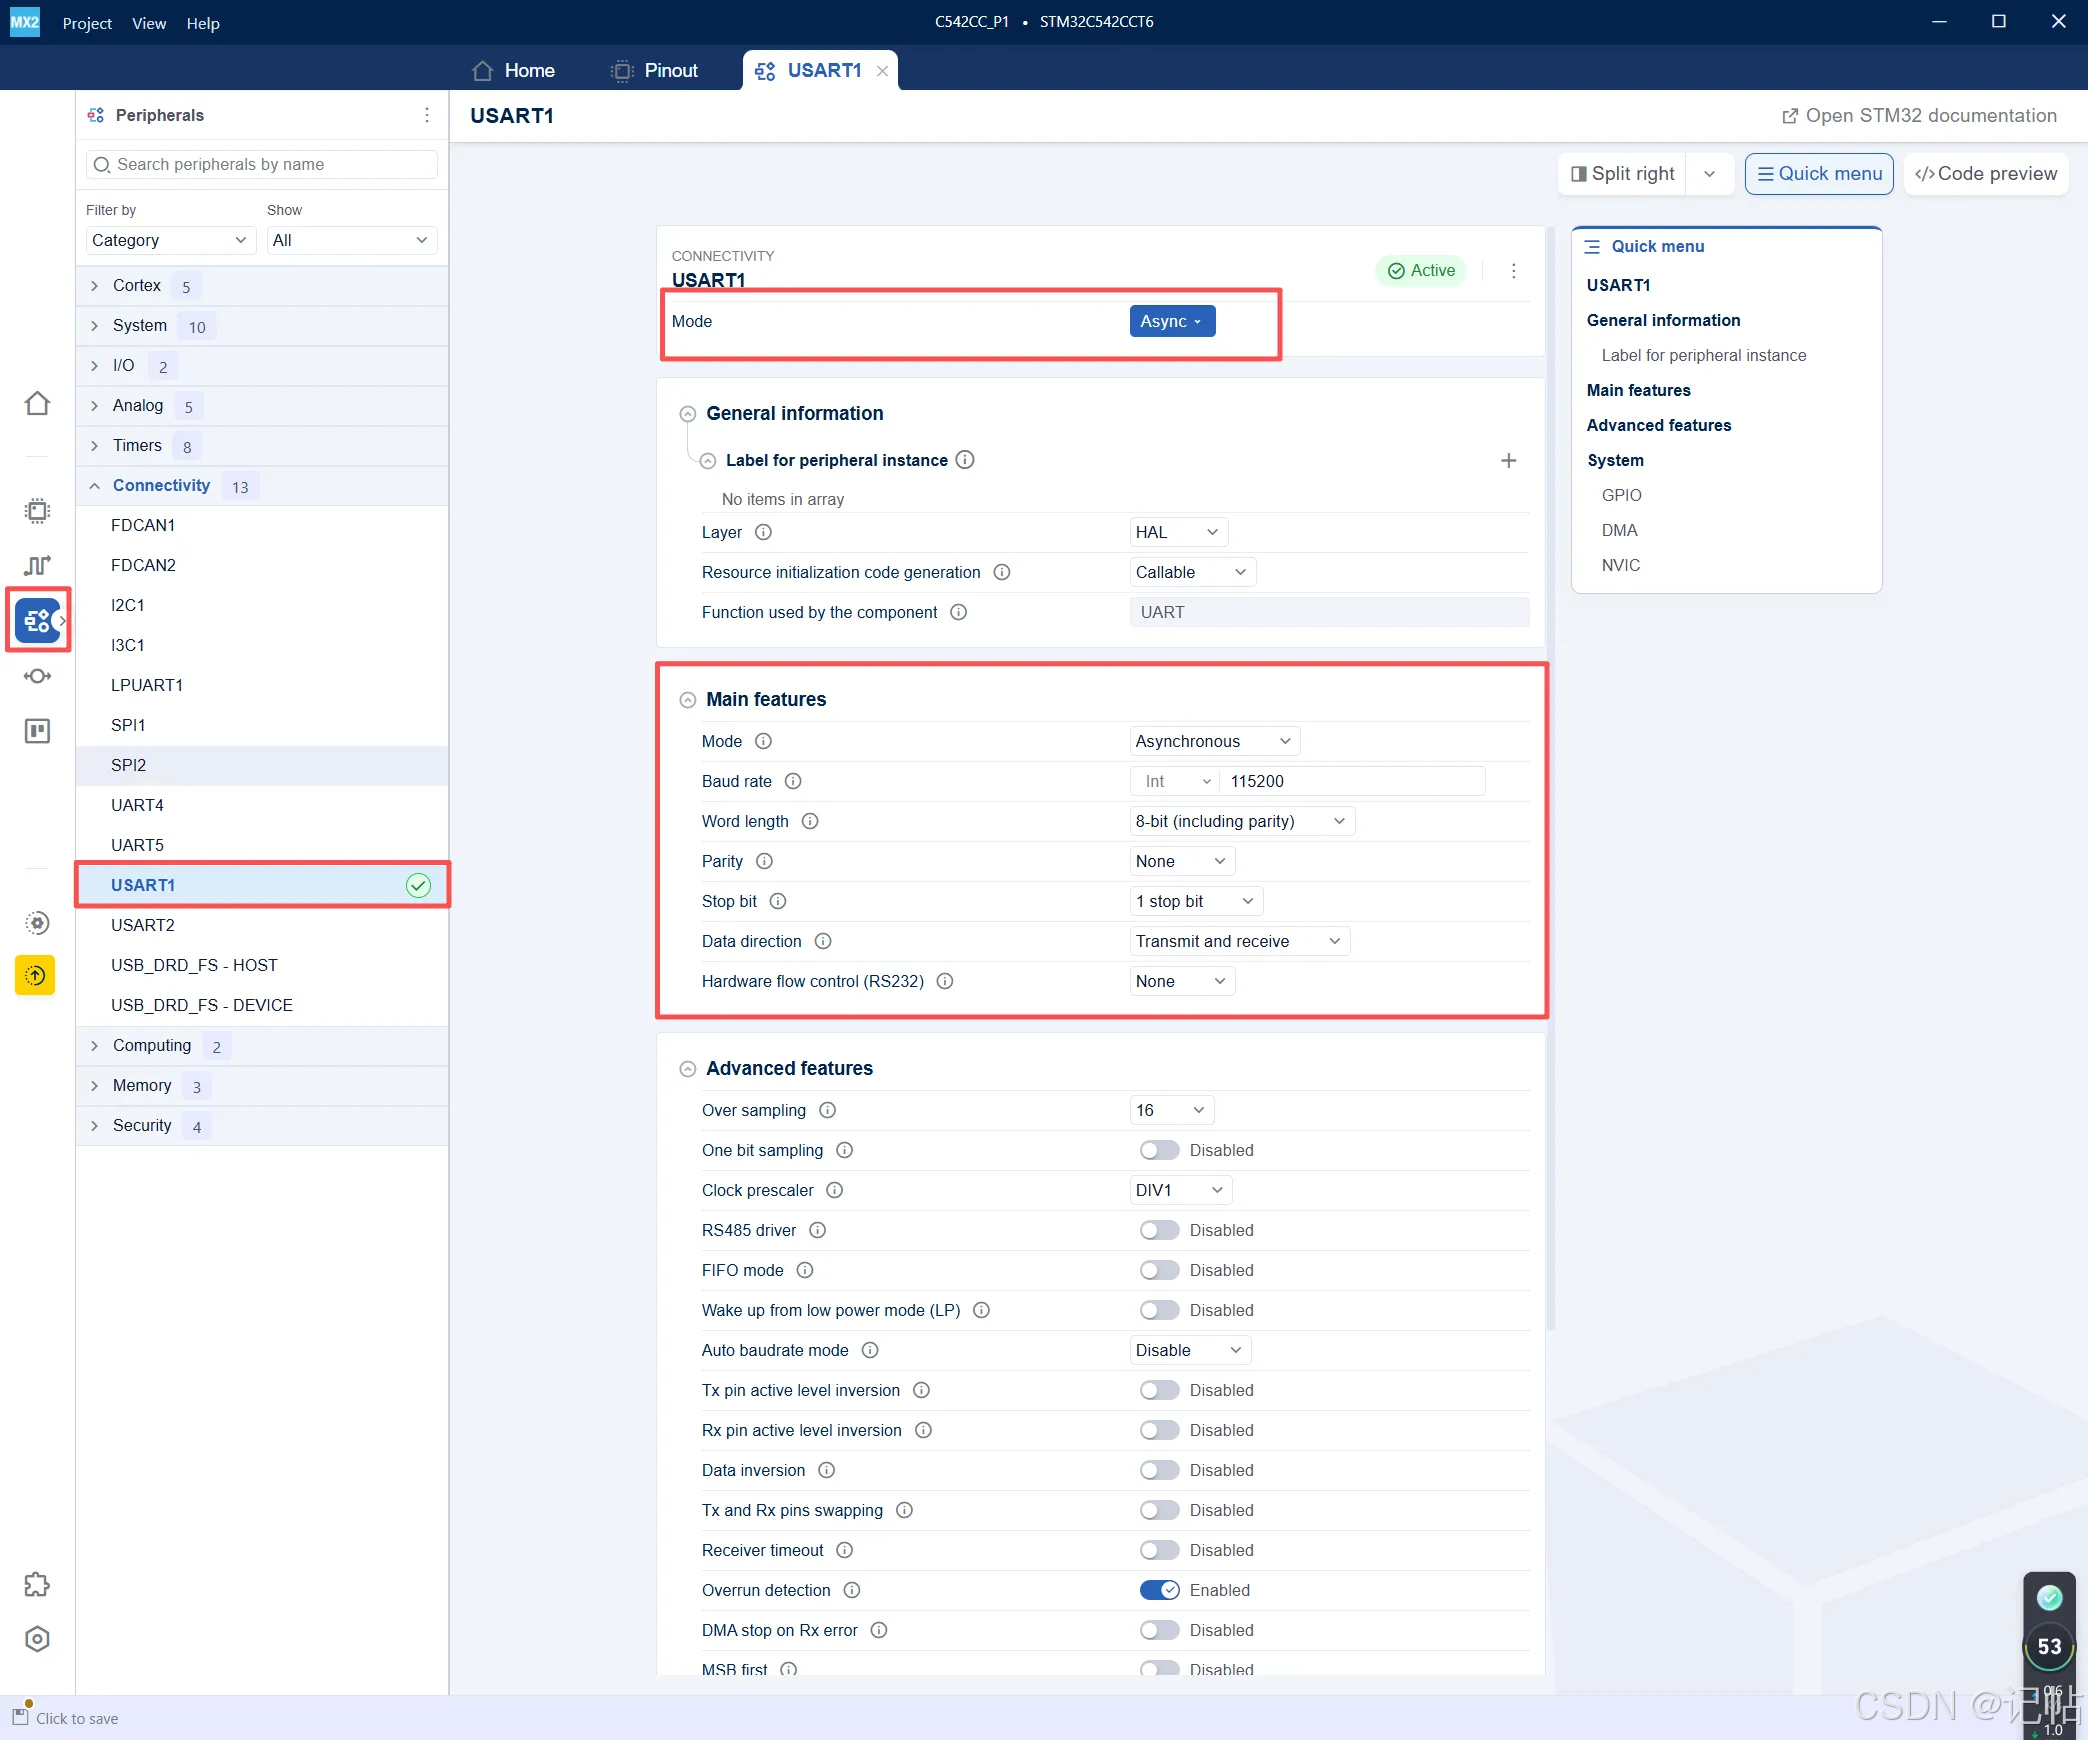Enable Wake up from low power mode
The width and height of the screenshot is (2088, 1740).
[x=1160, y=1310]
